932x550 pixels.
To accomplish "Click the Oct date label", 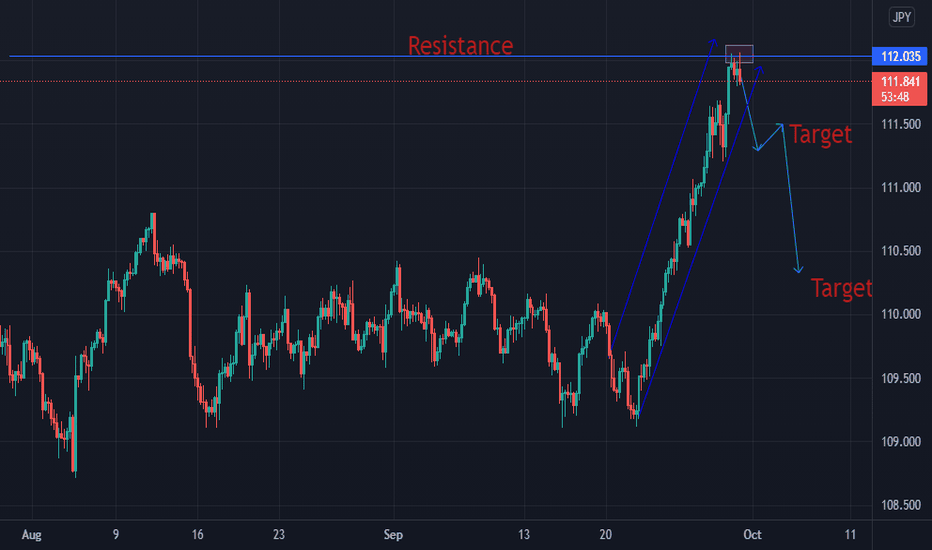I will point(752,535).
